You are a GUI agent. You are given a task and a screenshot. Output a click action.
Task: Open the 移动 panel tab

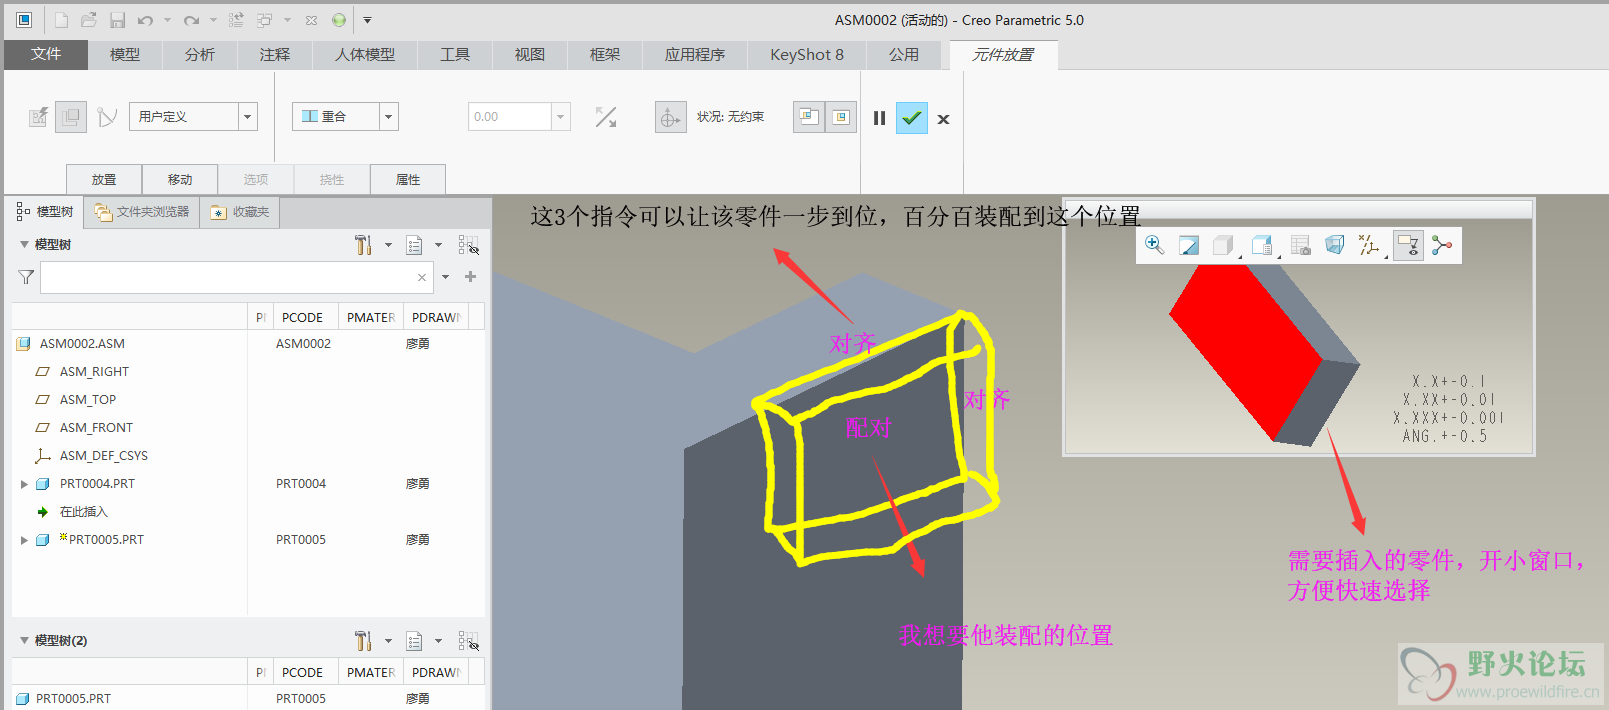tap(180, 179)
